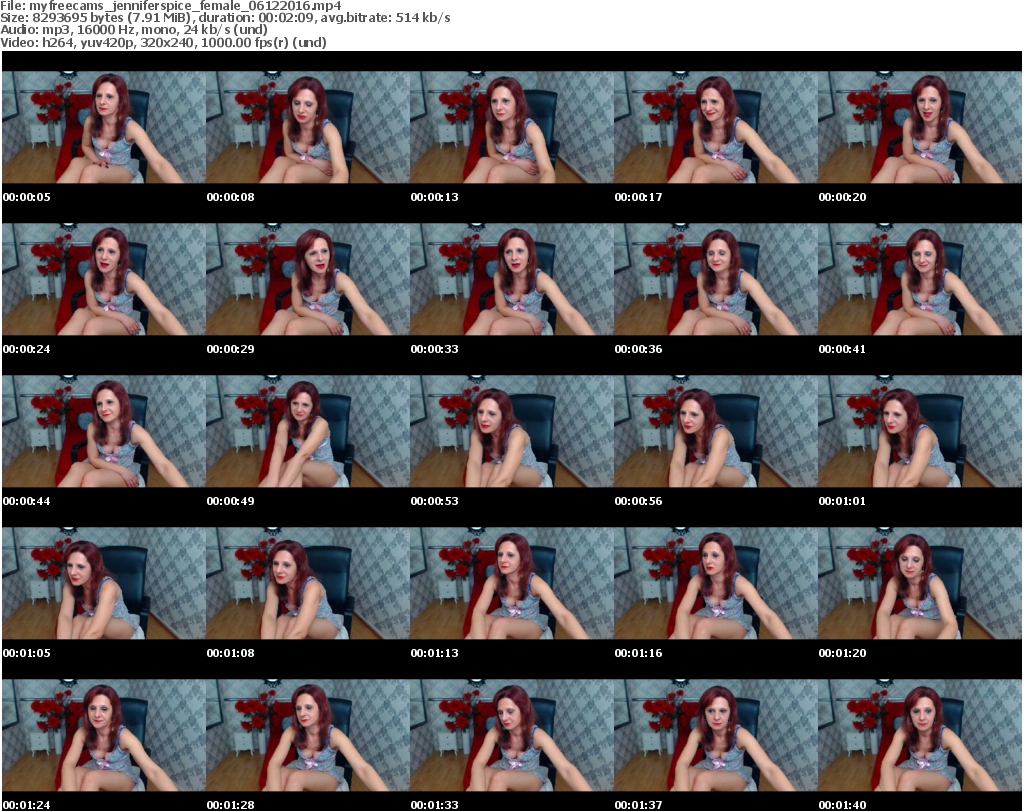Click the thumbnail at timestamp 00:00:20
The height and width of the screenshot is (811, 1024).
click(920, 127)
